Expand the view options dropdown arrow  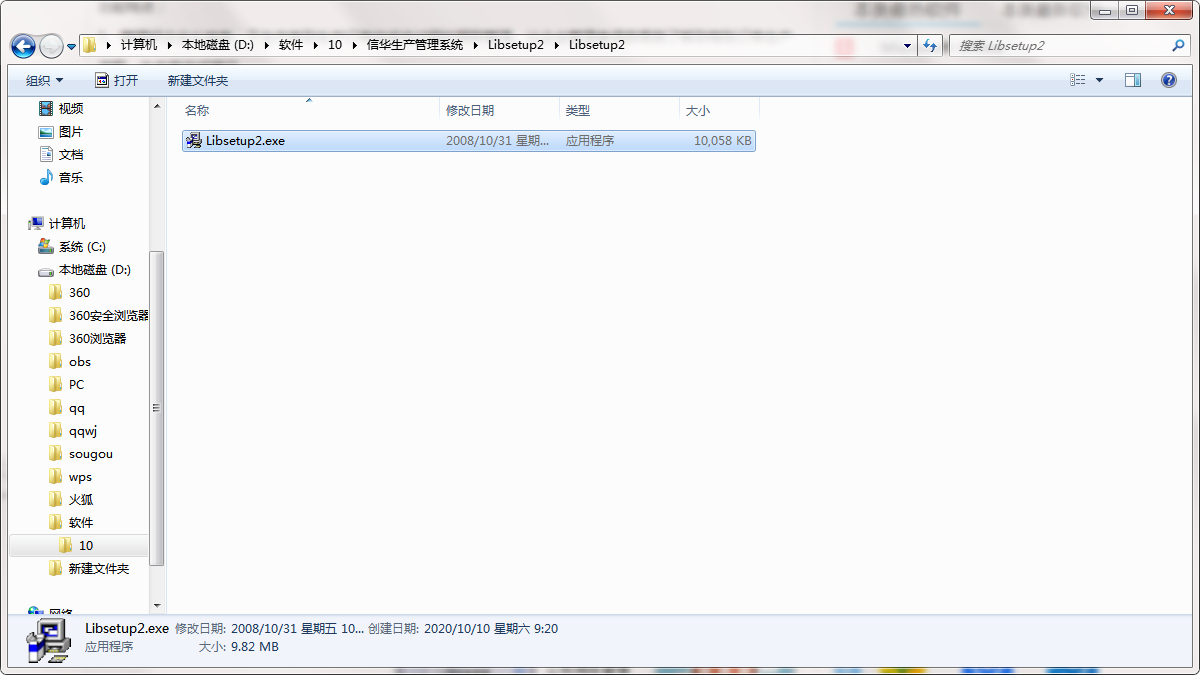[x=1100, y=80]
